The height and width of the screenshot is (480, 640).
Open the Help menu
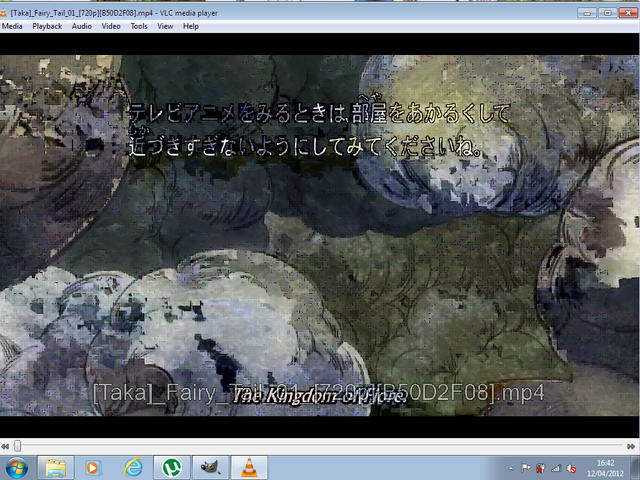click(191, 26)
